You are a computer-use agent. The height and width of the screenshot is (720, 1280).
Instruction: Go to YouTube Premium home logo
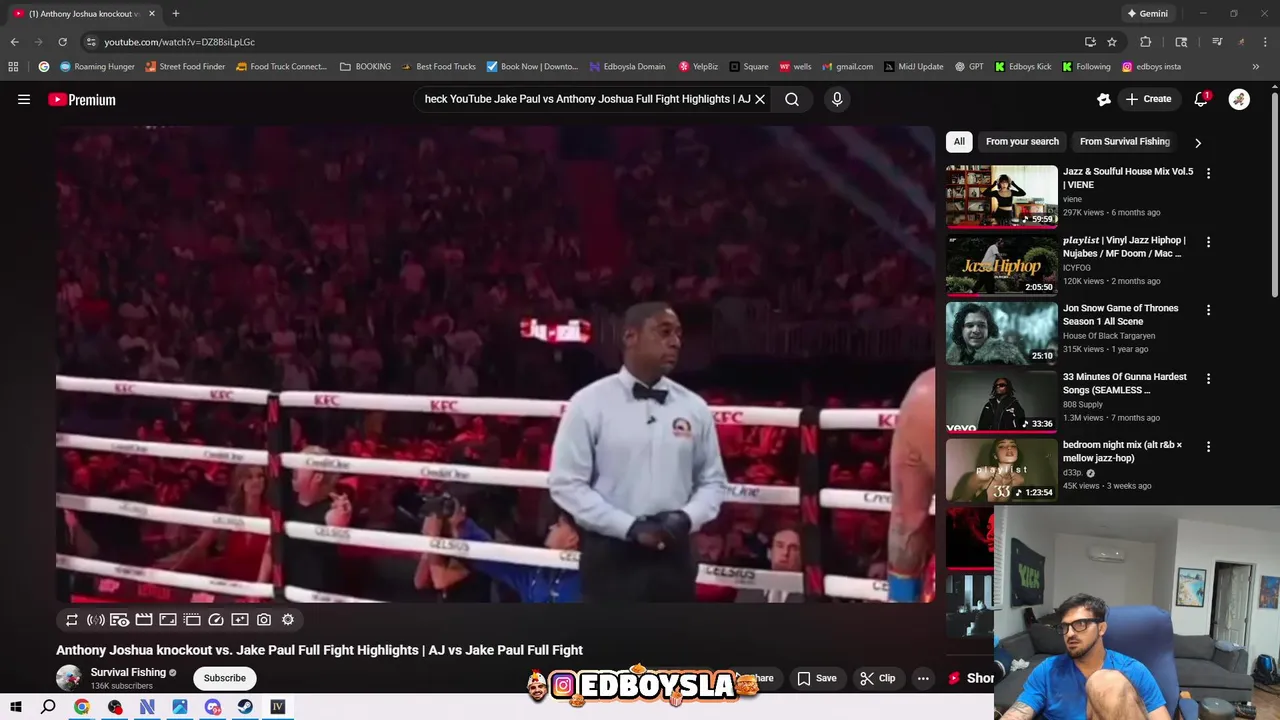click(82, 100)
